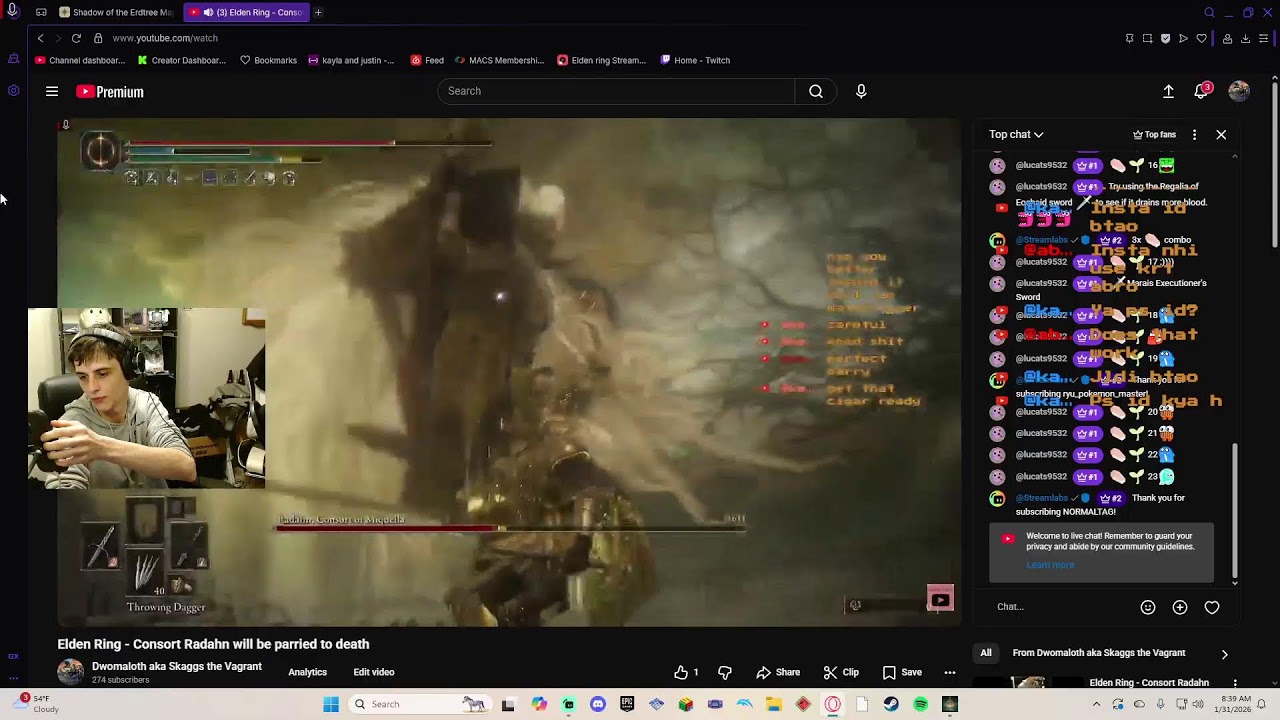Open Home - Twitch bookmark
Viewport: 1280px width, 720px height.
[695, 60]
